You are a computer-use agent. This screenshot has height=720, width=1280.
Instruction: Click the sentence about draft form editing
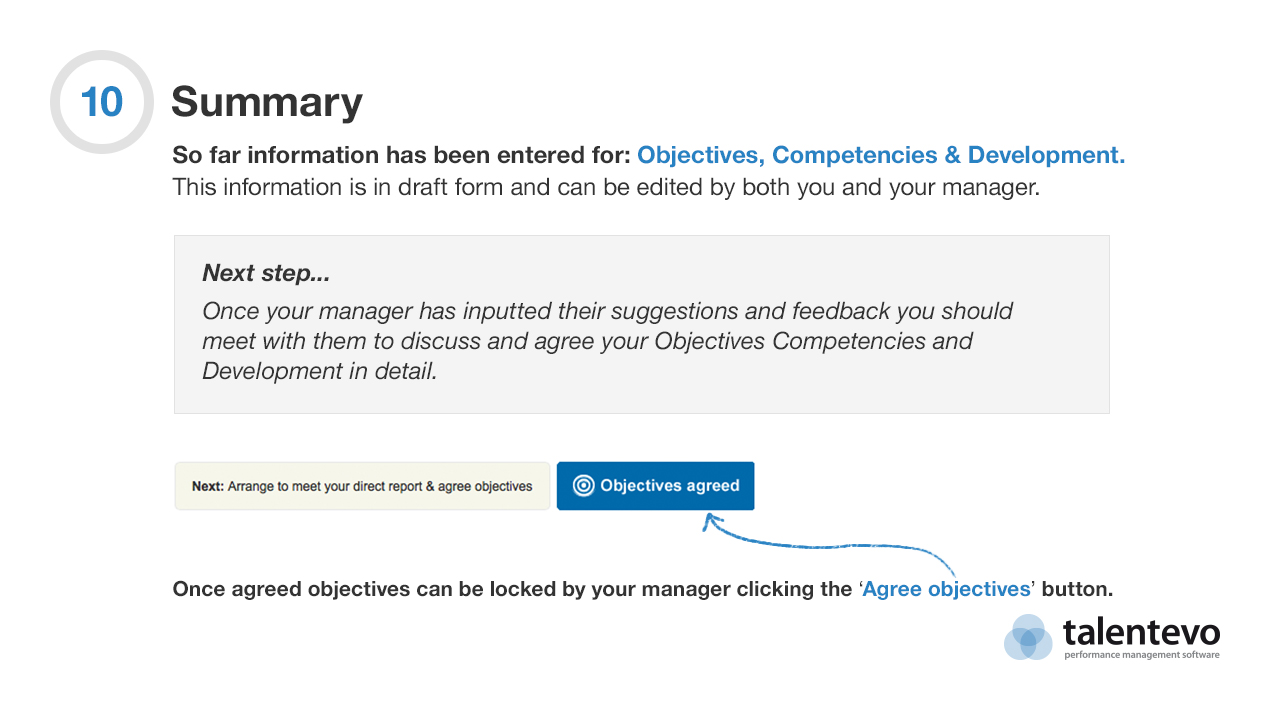[606, 187]
